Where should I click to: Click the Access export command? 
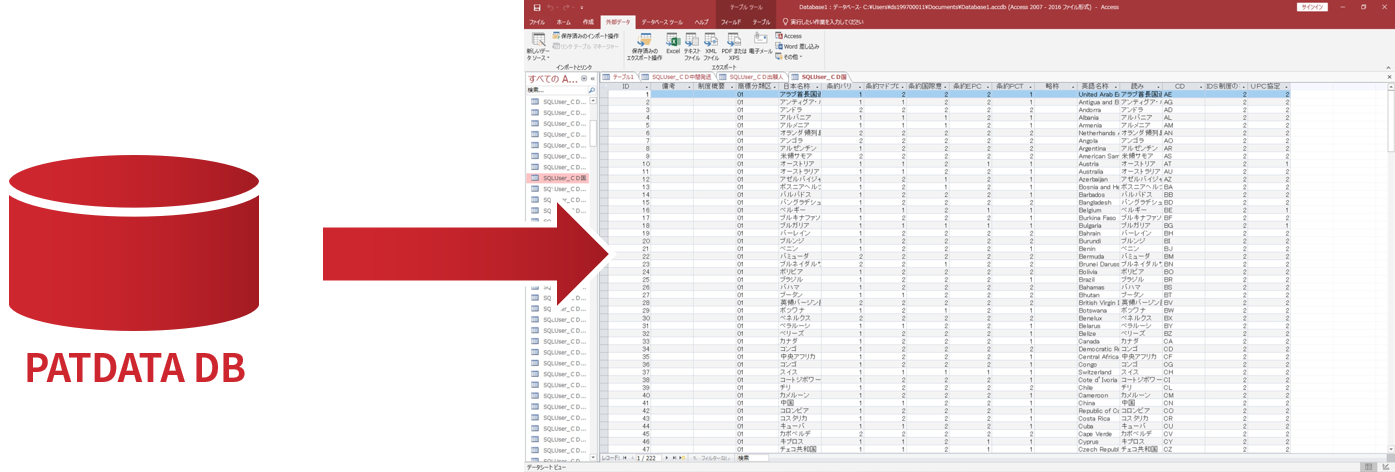point(789,36)
